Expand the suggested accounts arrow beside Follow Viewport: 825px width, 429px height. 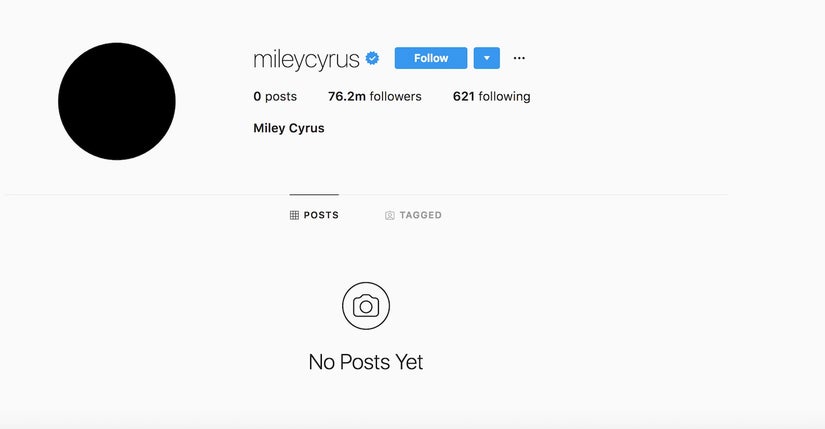click(x=487, y=58)
